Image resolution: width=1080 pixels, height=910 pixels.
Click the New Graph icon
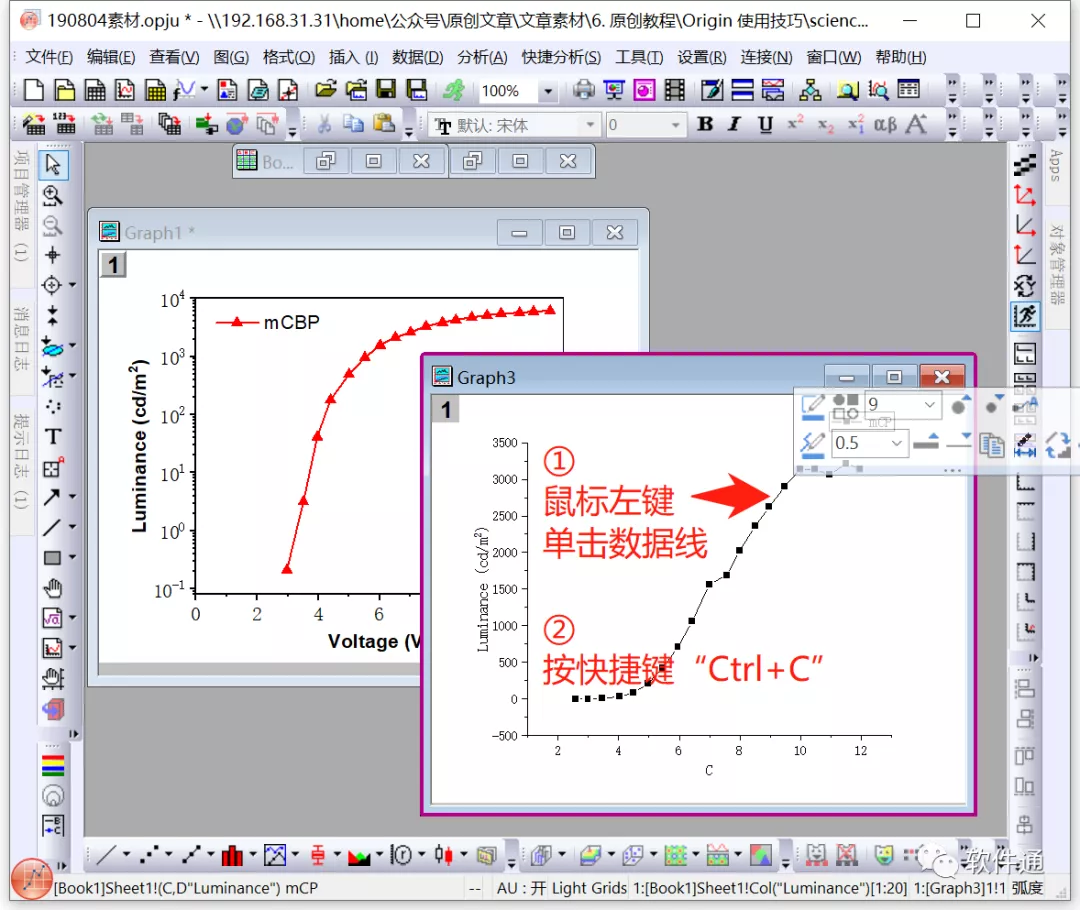pyautogui.click(x=125, y=90)
